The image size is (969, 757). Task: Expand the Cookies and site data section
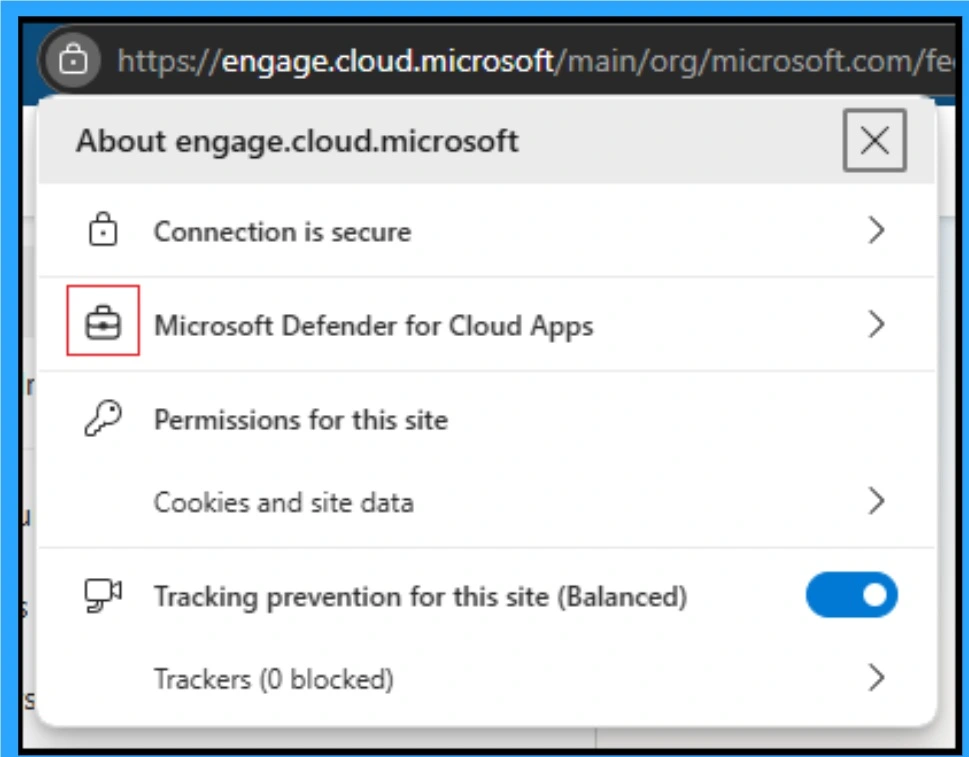[x=877, y=502]
